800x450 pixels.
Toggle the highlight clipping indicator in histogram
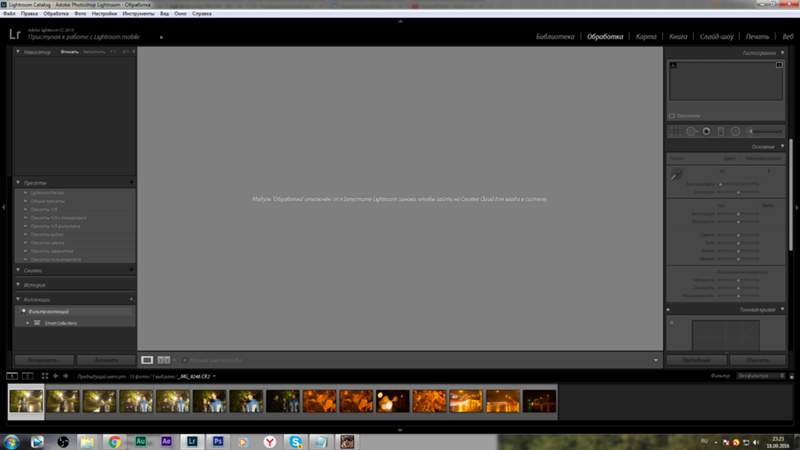pos(778,66)
